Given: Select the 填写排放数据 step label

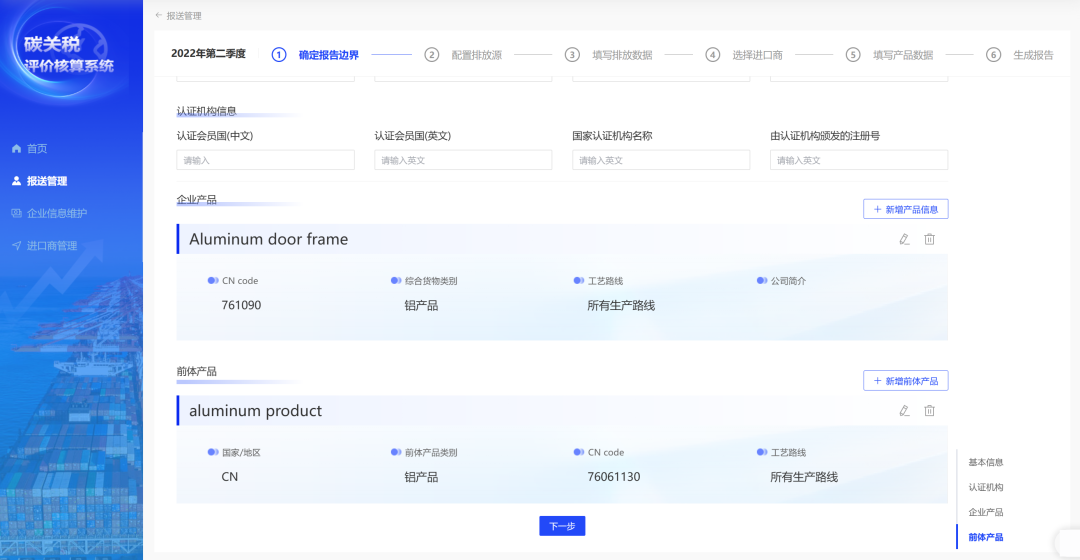Looking at the screenshot, I should pos(622,54).
